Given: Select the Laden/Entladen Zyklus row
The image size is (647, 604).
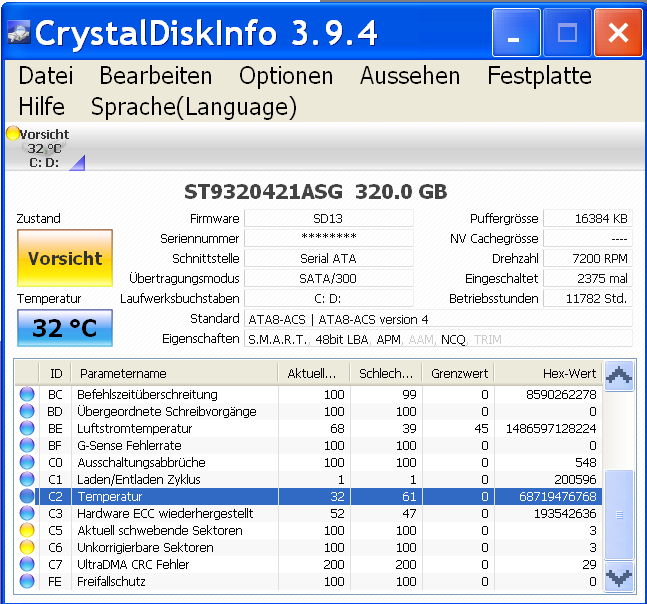Looking at the screenshot, I should [309, 479].
